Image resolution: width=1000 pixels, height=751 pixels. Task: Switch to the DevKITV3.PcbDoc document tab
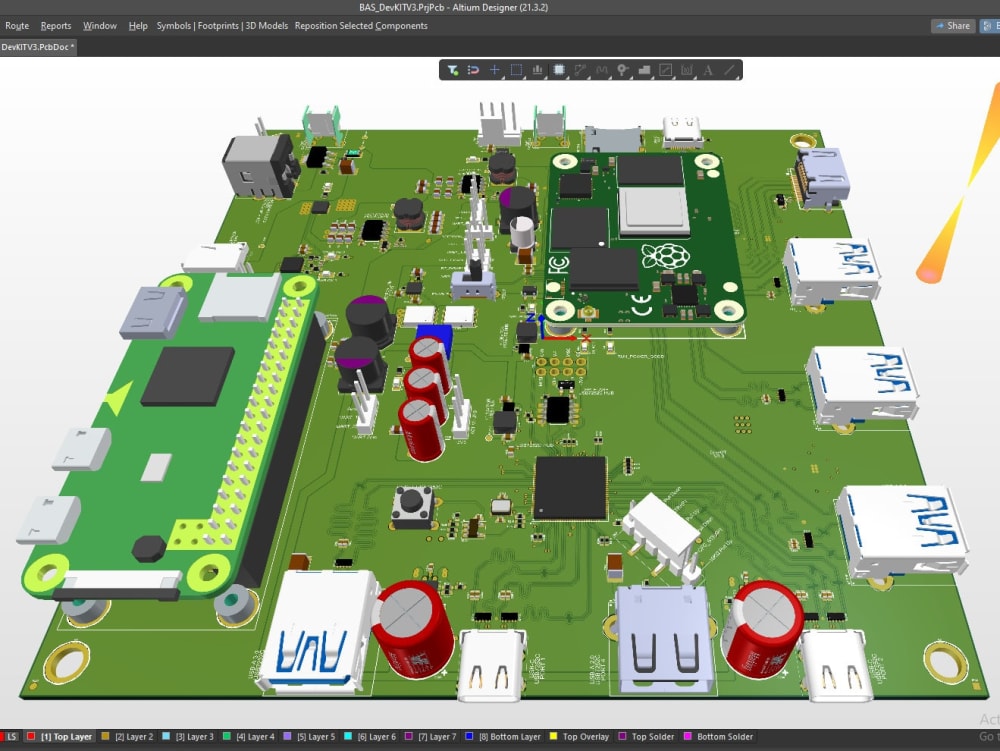(38, 47)
